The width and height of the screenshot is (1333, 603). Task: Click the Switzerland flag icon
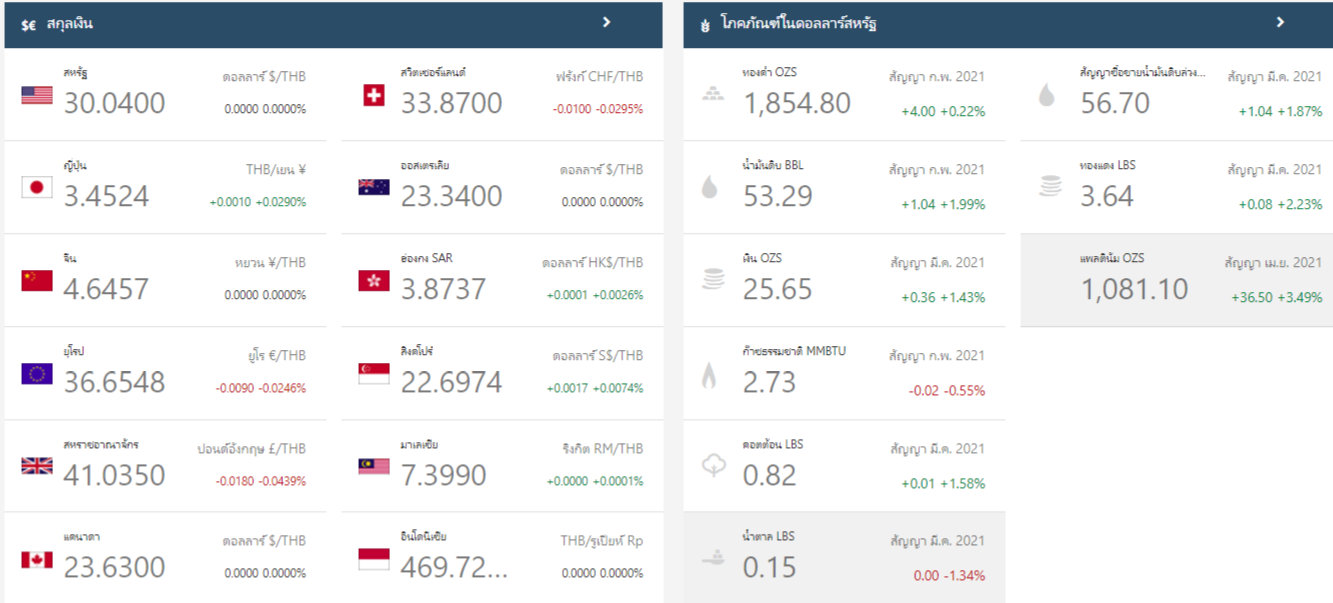coord(374,95)
